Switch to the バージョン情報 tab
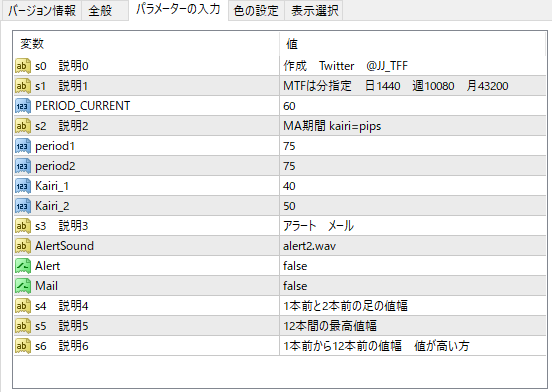The width and height of the screenshot is (552, 392). click(x=42, y=10)
